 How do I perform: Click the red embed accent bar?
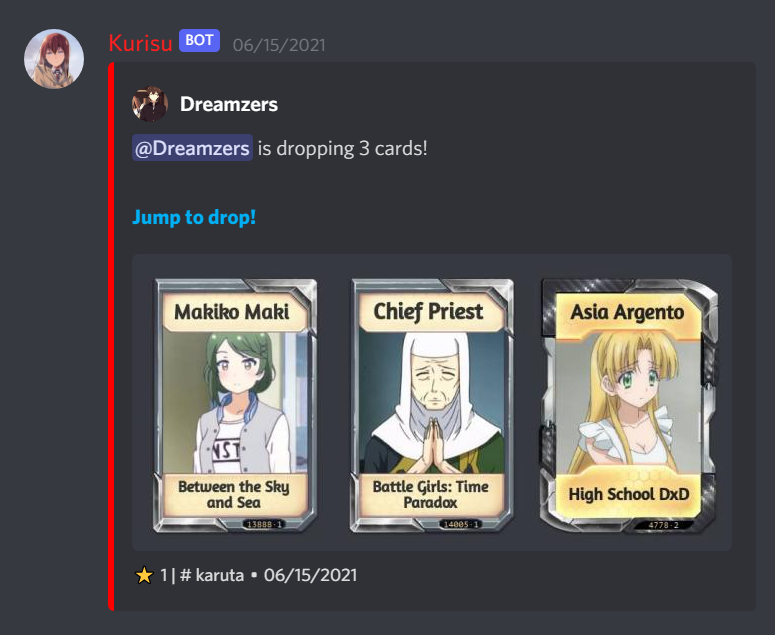(111, 337)
